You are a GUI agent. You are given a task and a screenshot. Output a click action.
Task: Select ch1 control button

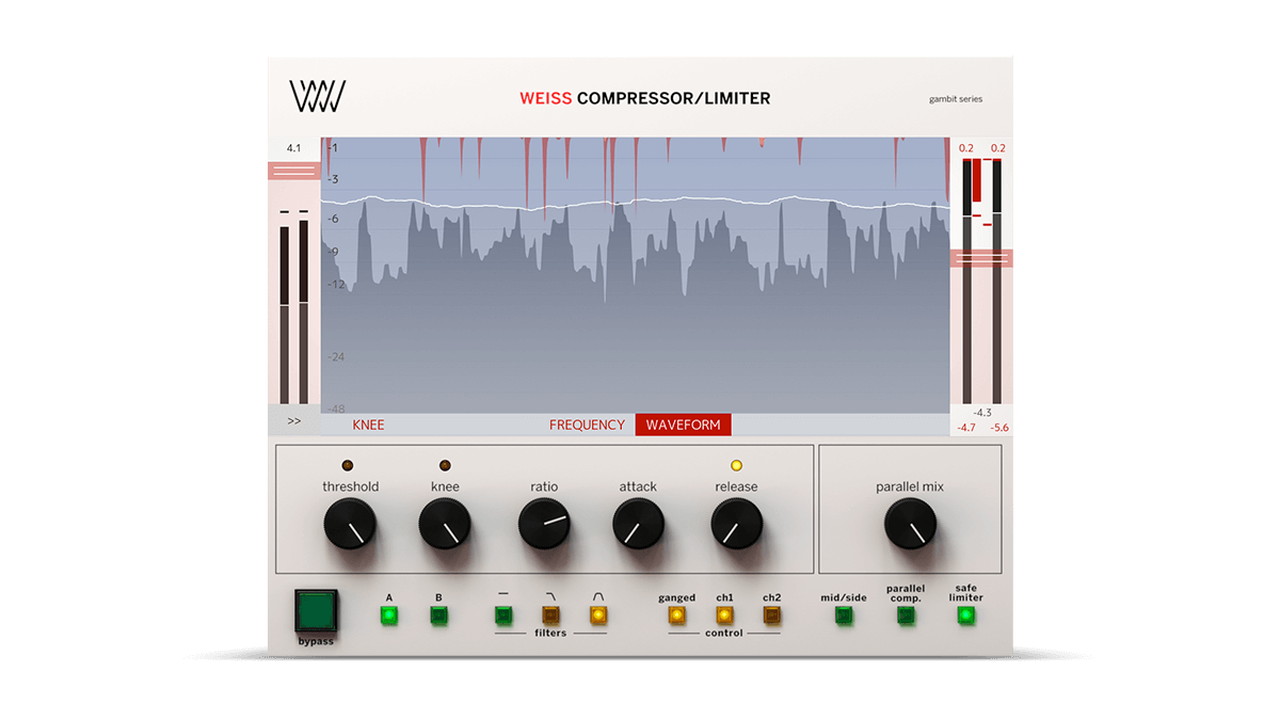(724, 615)
